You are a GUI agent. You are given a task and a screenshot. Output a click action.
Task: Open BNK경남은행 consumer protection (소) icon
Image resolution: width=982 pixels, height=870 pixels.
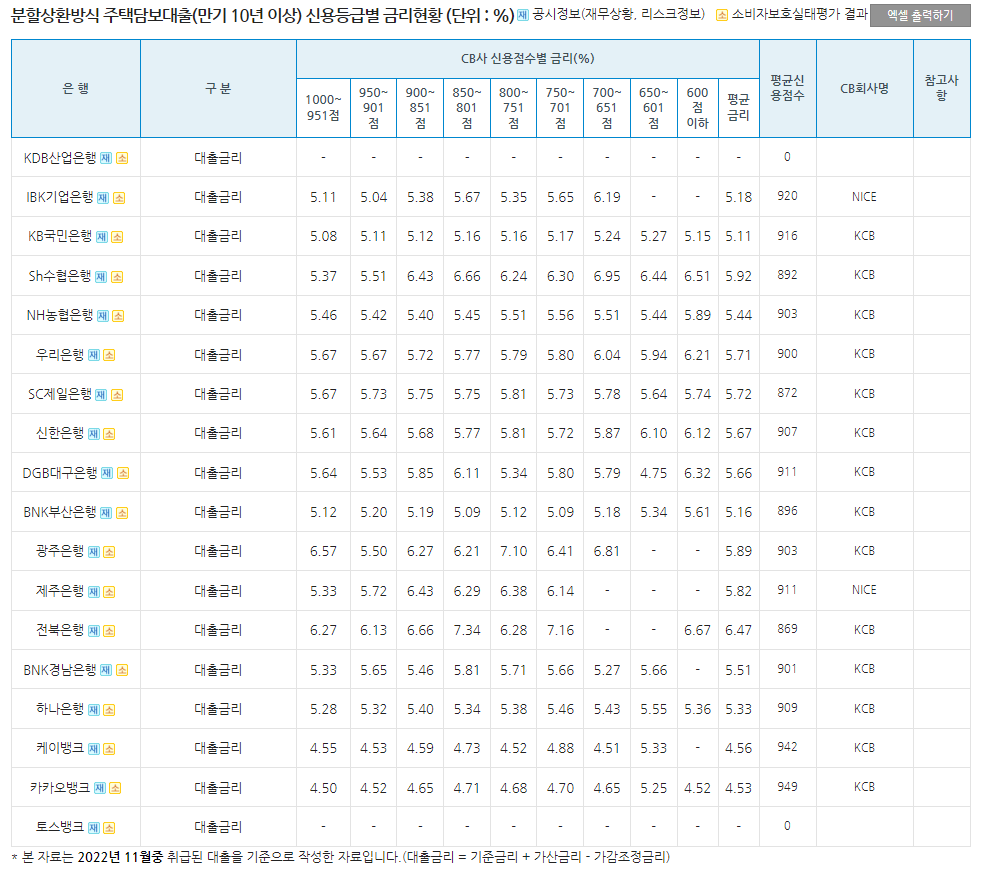pos(122,670)
